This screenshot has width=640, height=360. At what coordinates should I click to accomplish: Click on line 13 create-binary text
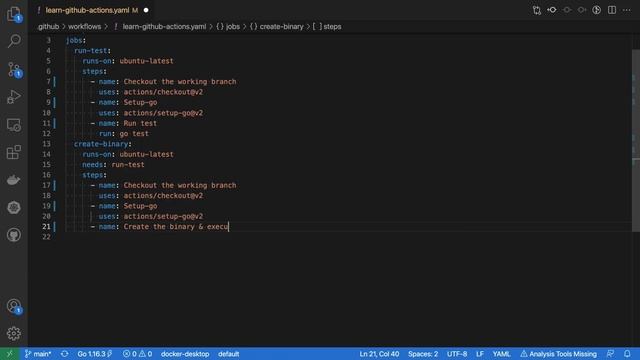click(x=102, y=144)
